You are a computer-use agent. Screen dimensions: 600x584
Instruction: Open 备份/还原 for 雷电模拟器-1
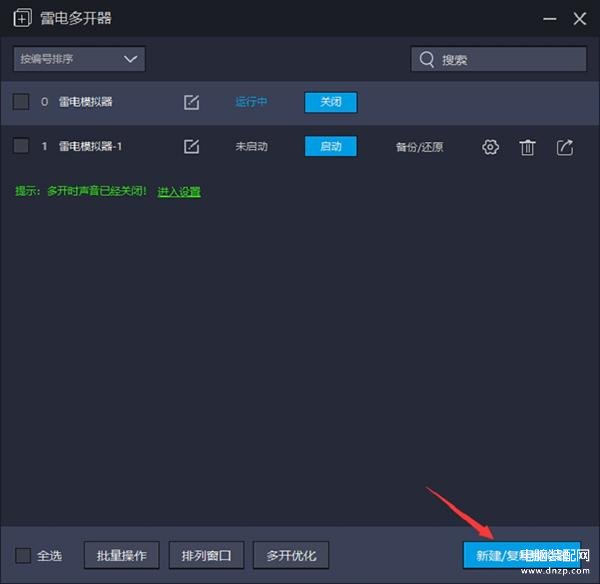click(x=420, y=147)
